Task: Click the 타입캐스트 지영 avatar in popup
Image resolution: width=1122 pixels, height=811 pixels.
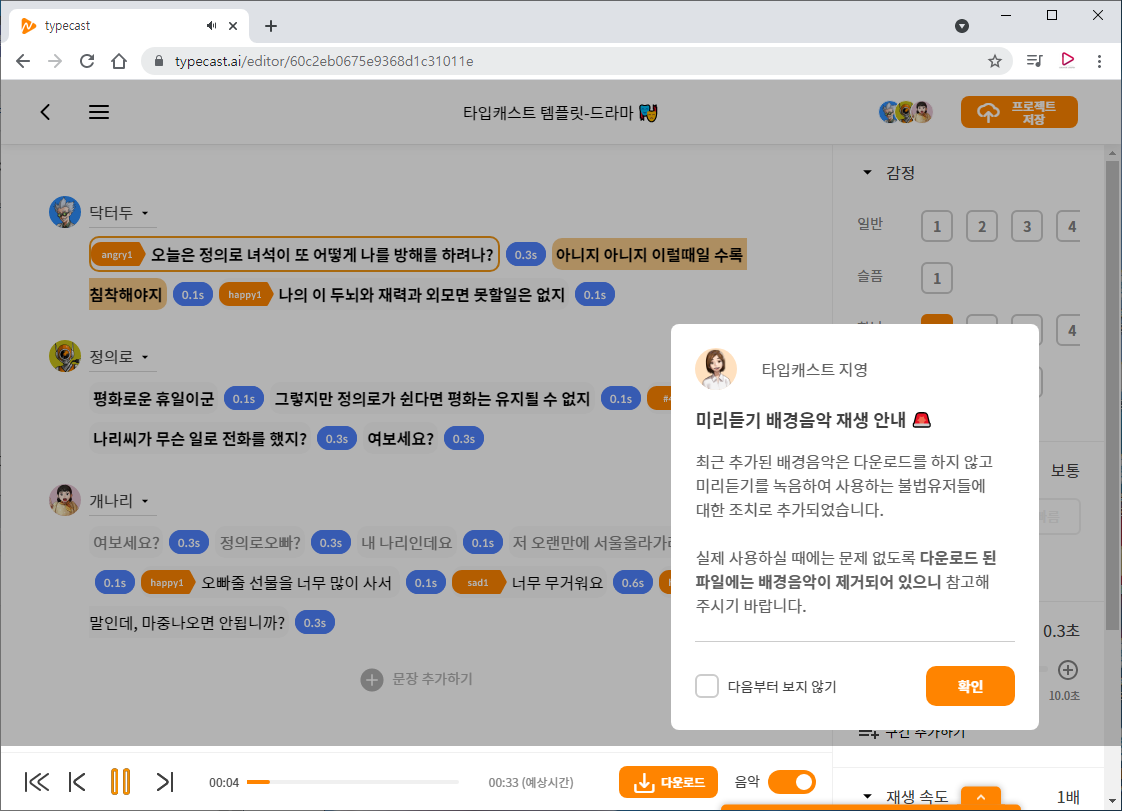Action: 716,369
